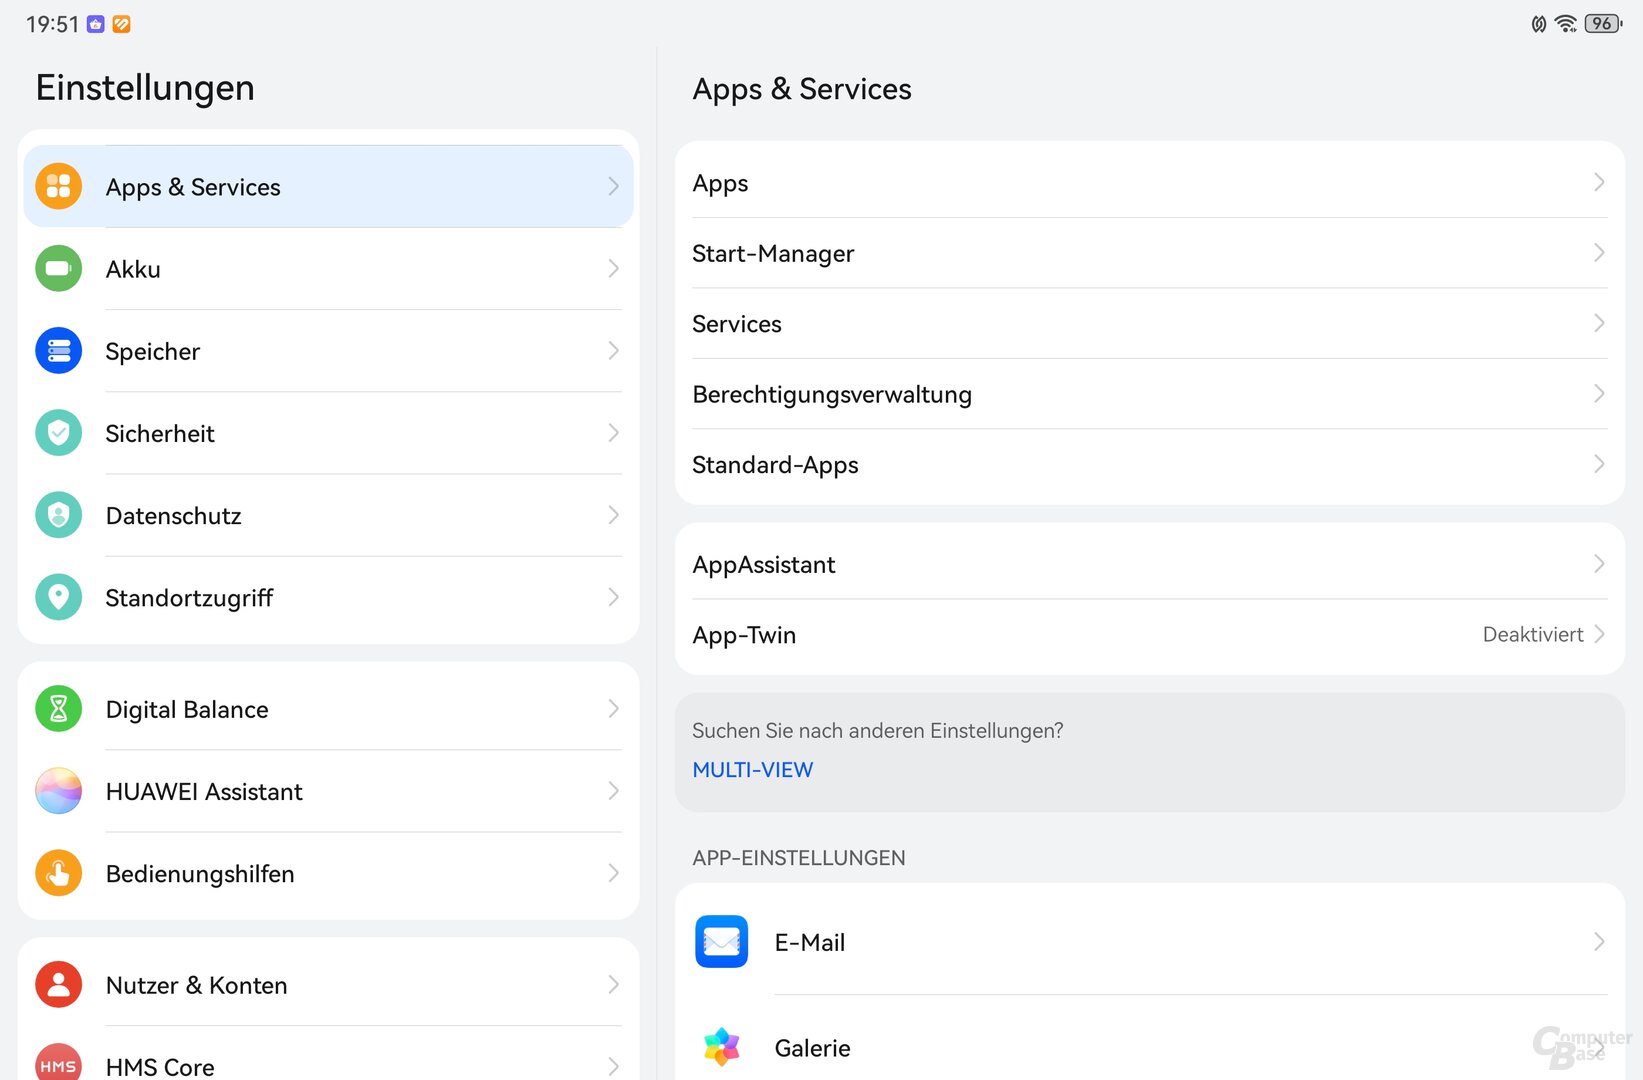Open the Berechtigungsverwaltung option

click(1150, 394)
